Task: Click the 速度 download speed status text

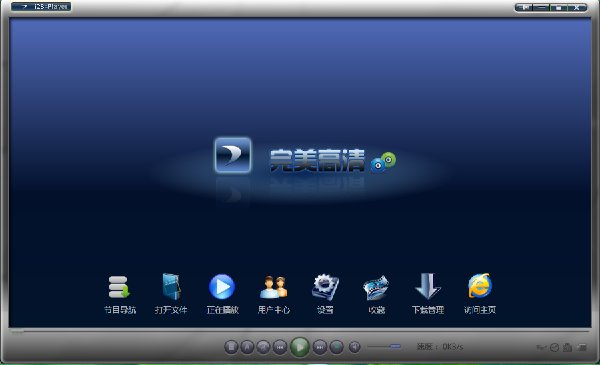Action: [x=440, y=347]
